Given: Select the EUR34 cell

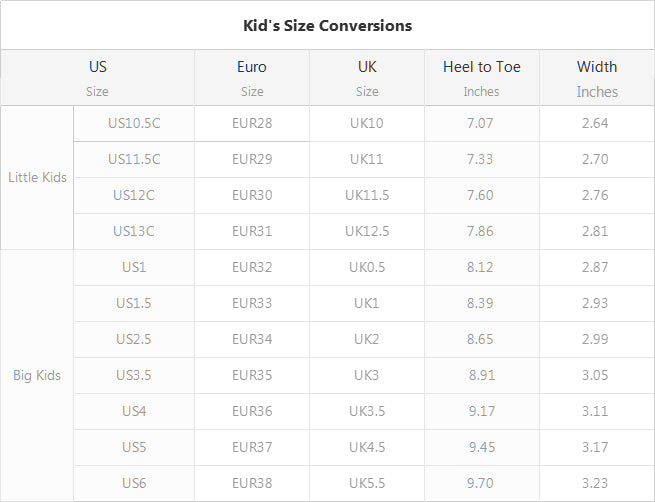Looking at the screenshot, I should [252, 339].
